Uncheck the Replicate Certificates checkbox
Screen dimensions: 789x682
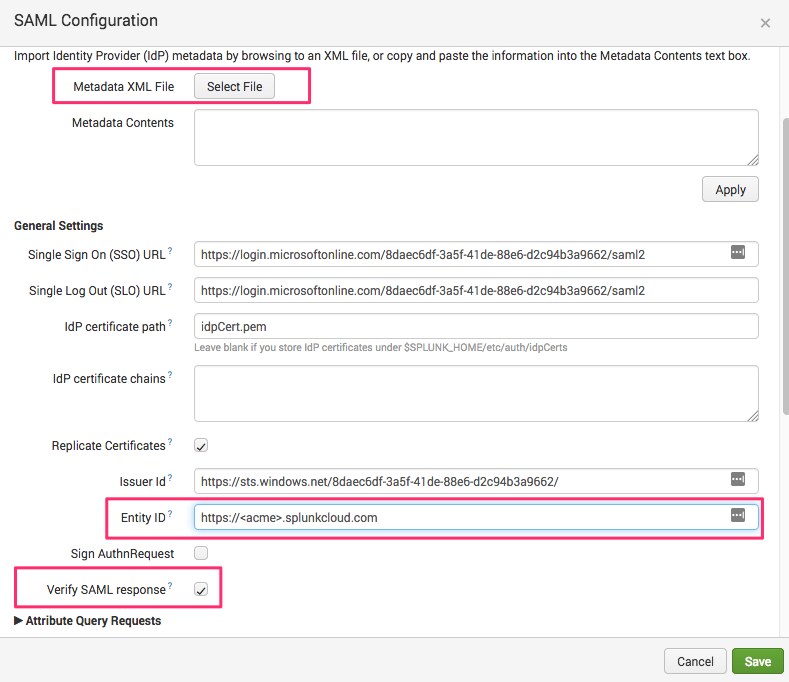click(201, 445)
